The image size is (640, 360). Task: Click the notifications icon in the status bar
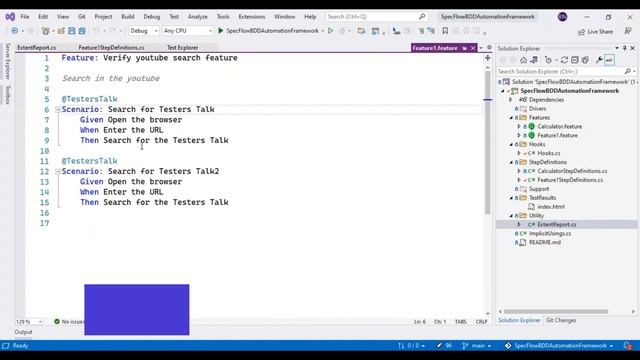pyautogui.click(x=628, y=346)
